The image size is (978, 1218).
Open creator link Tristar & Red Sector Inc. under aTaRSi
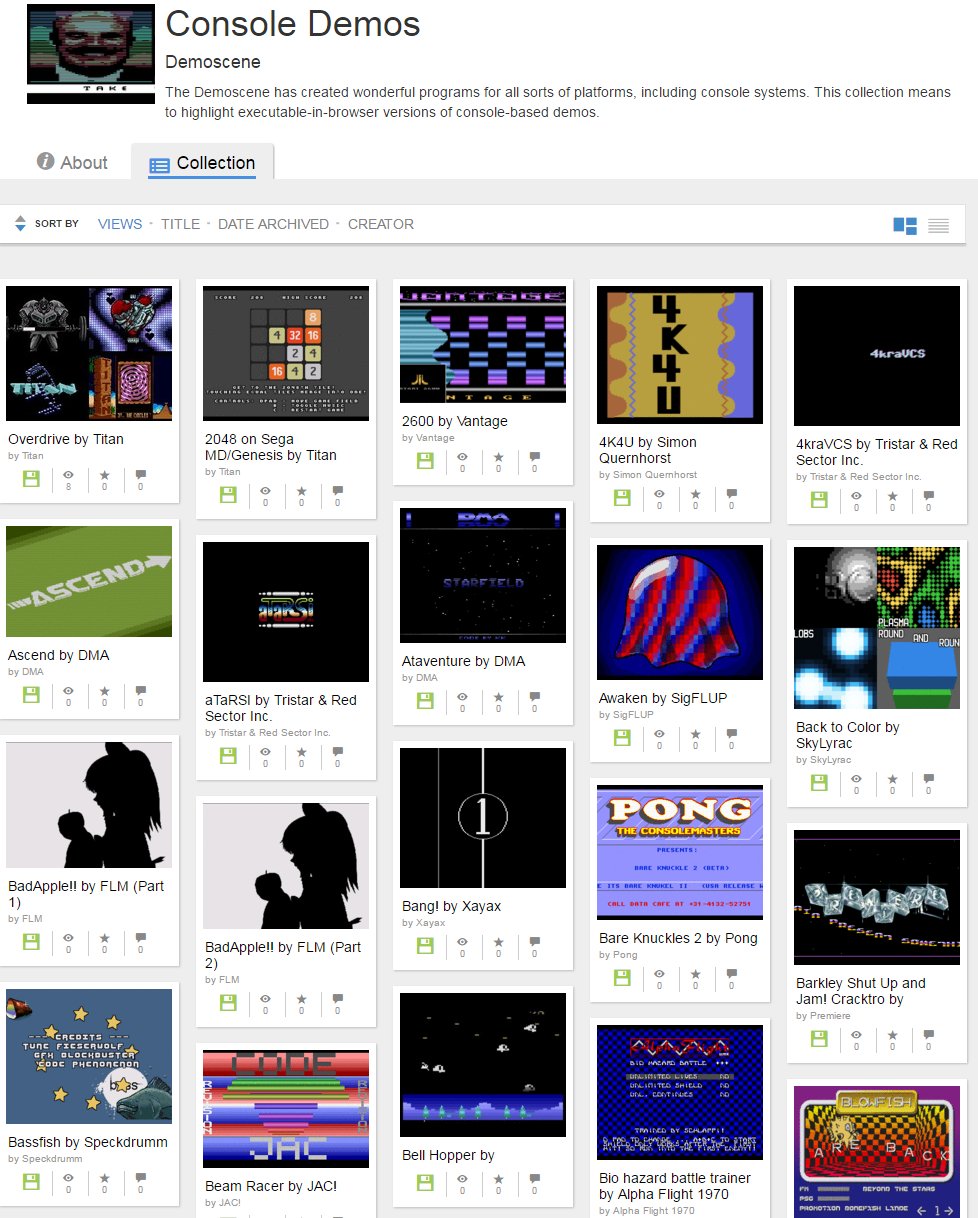[x=267, y=733]
